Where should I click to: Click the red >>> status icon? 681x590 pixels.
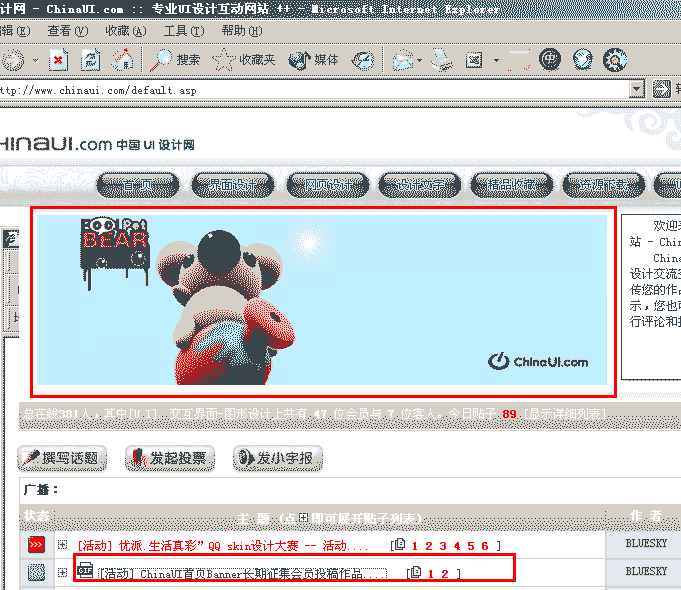(36, 545)
